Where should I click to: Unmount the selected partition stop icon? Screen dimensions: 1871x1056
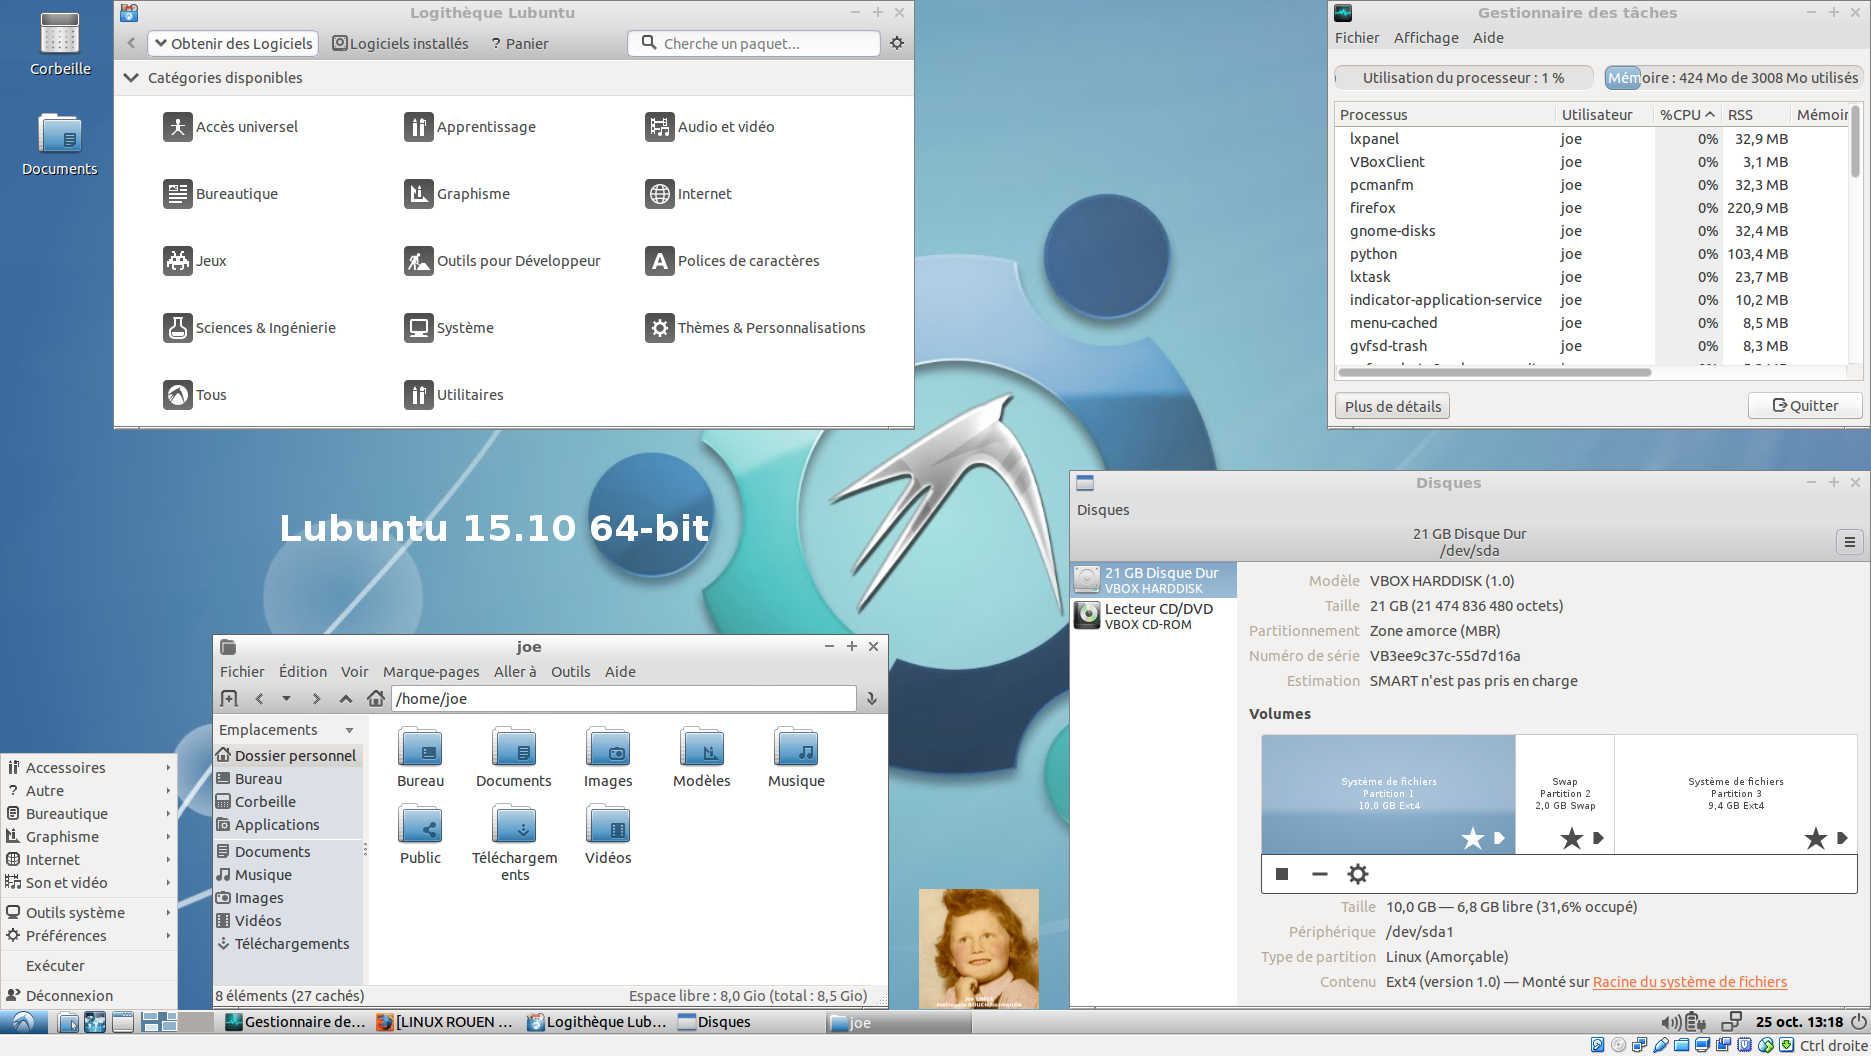pyautogui.click(x=1282, y=874)
